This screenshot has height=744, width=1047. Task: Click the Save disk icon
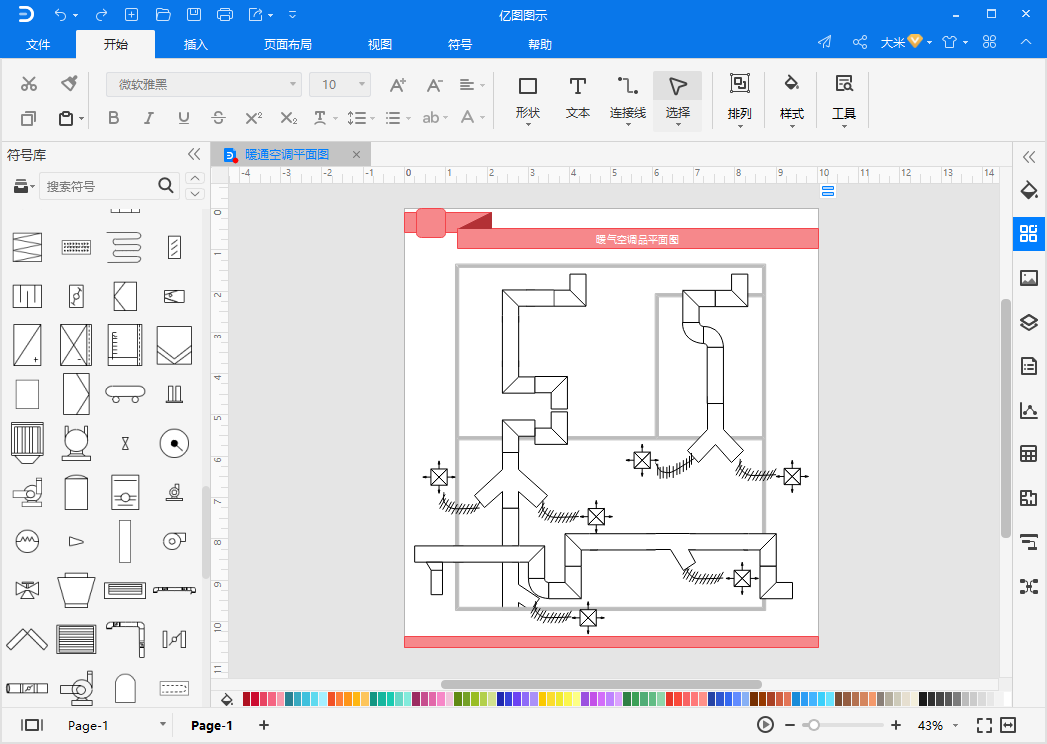tap(194, 15)
